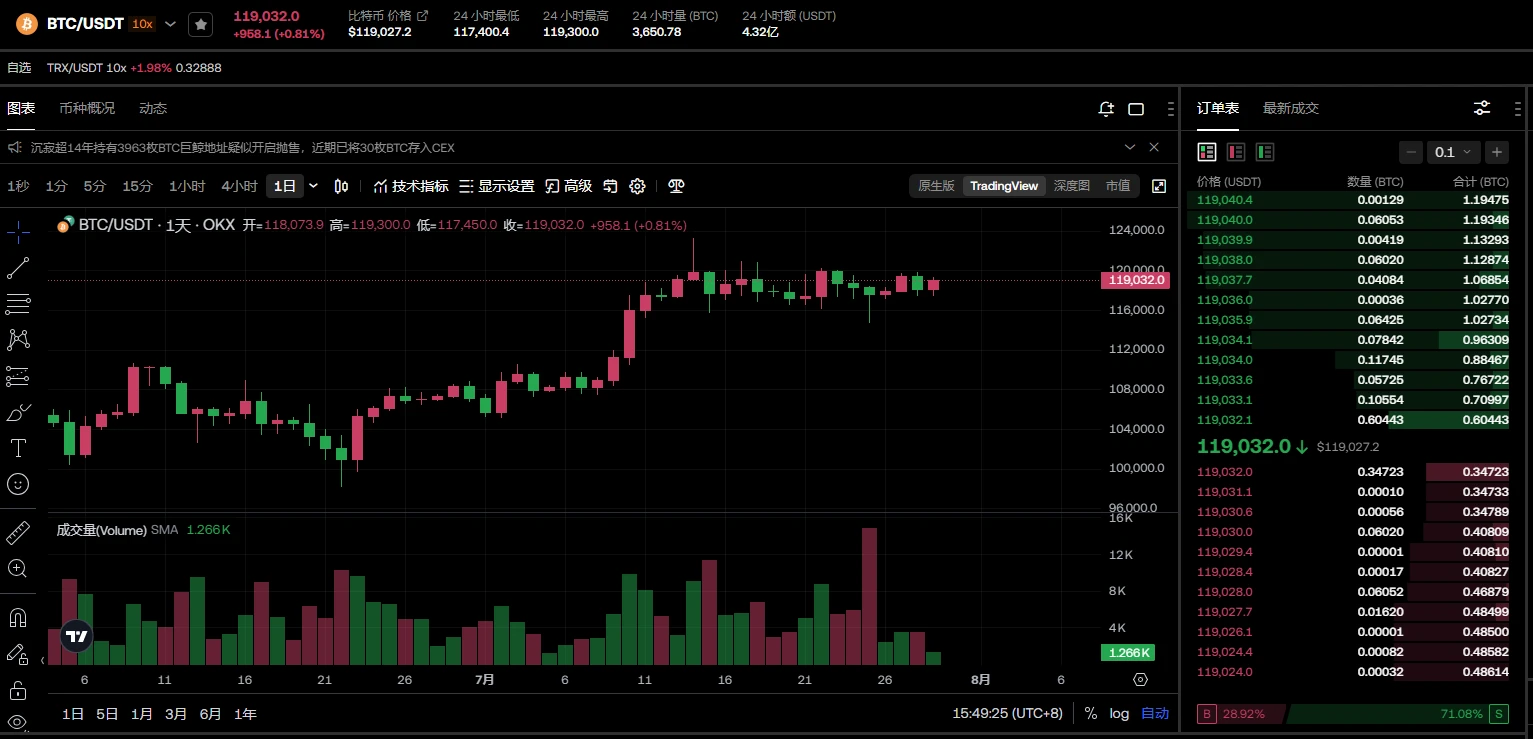Toggle visibility of all drawings eye icon
Screen dimensions: 1533x739
click(18, 722)
